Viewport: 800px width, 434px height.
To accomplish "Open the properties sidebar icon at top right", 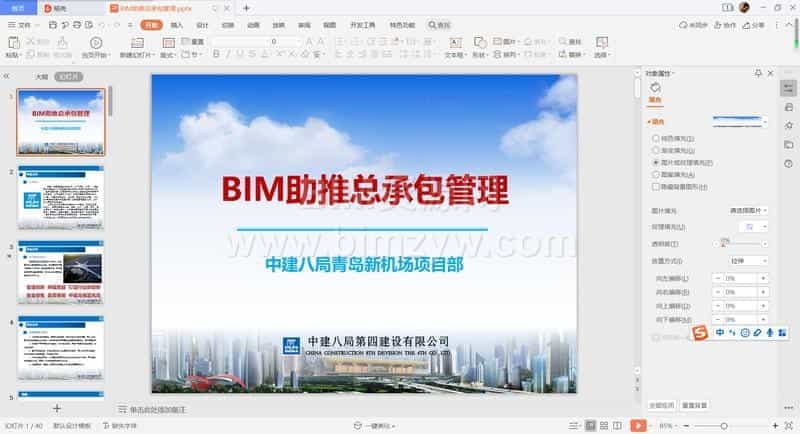I will [x=788, y=88].
